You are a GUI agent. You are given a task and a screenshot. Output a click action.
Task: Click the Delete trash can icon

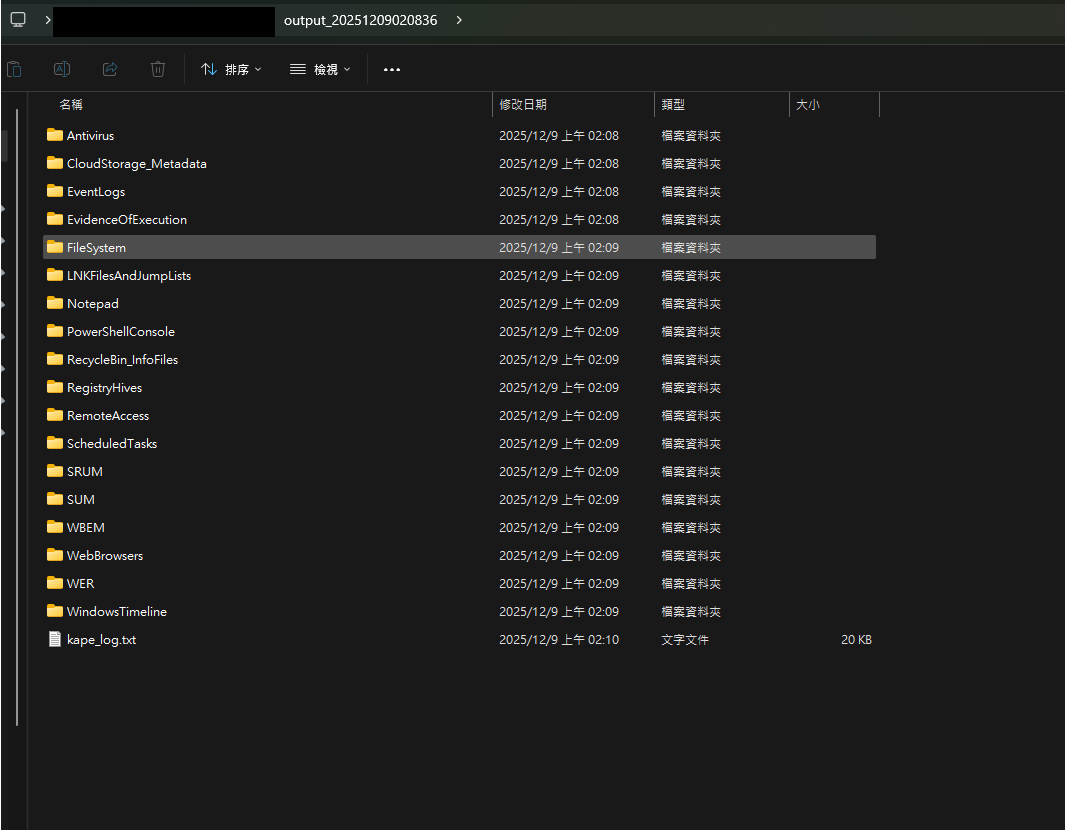(158, 69)
